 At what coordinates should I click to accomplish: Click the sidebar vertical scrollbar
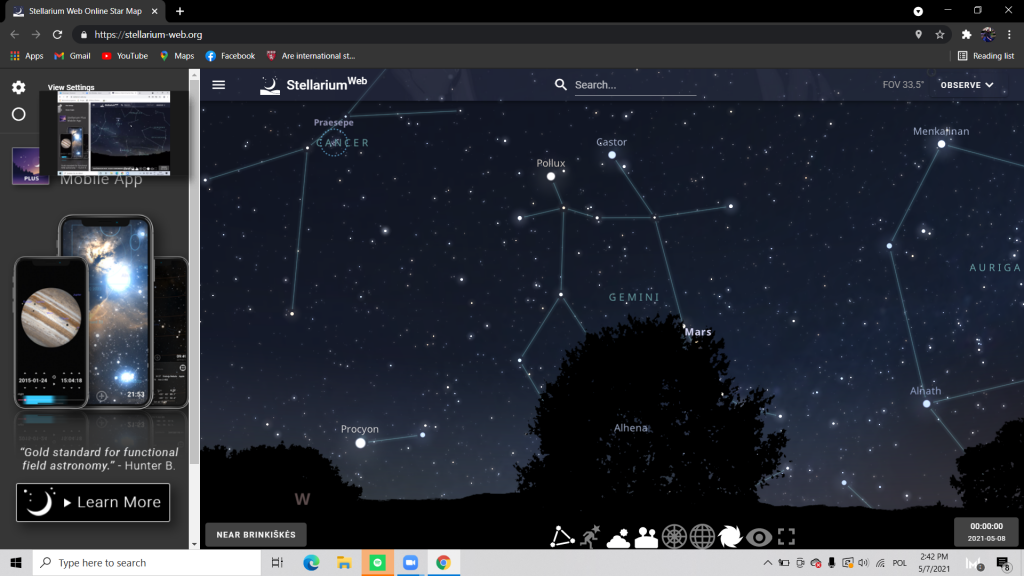coord(194,300)
